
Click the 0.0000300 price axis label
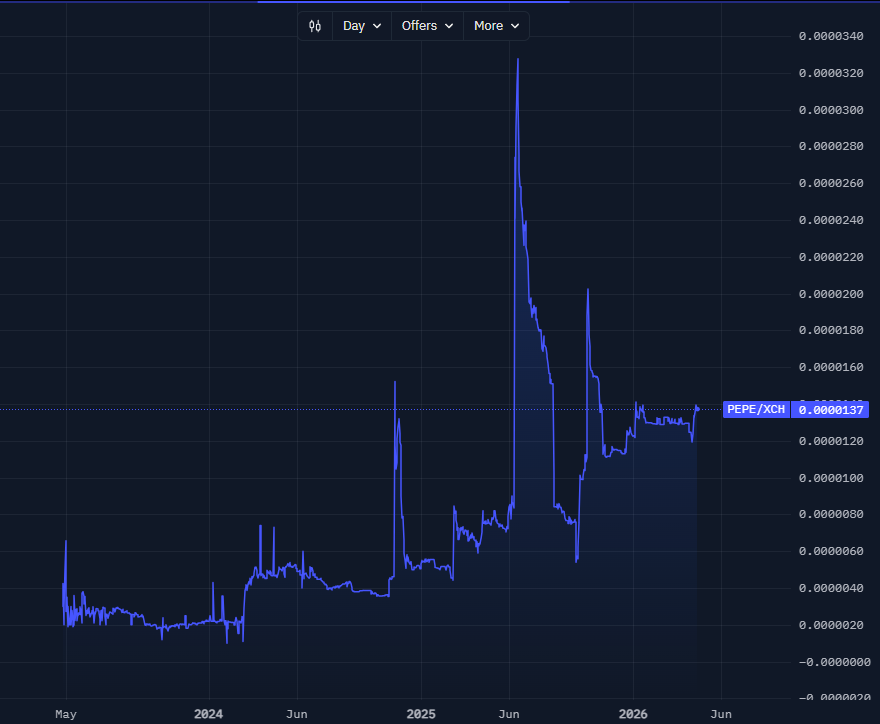pos(831,110)
